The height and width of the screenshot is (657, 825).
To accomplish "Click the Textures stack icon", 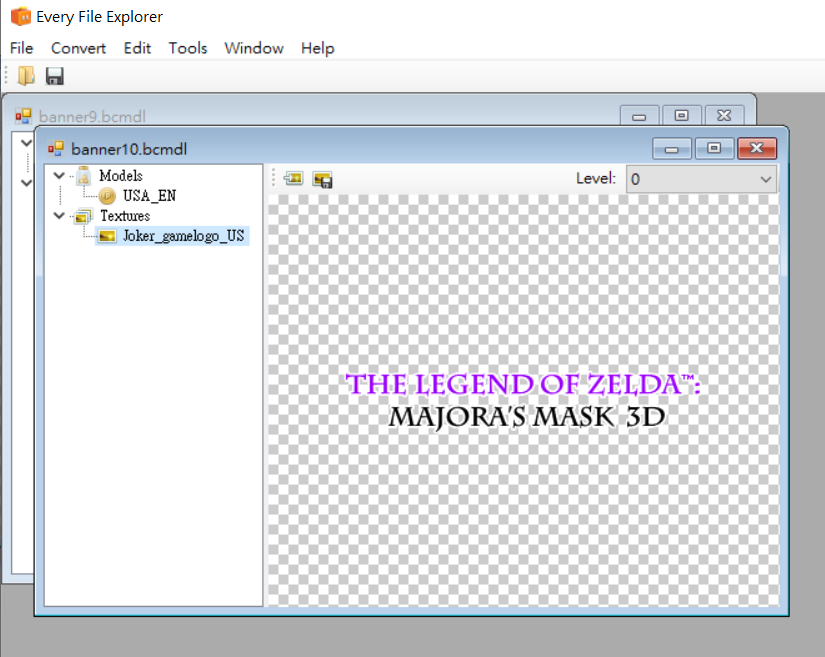I will click(84, 216).
